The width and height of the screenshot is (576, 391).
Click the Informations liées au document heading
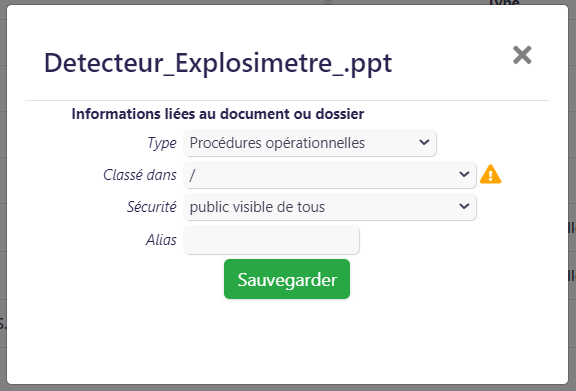pos(218,114)
